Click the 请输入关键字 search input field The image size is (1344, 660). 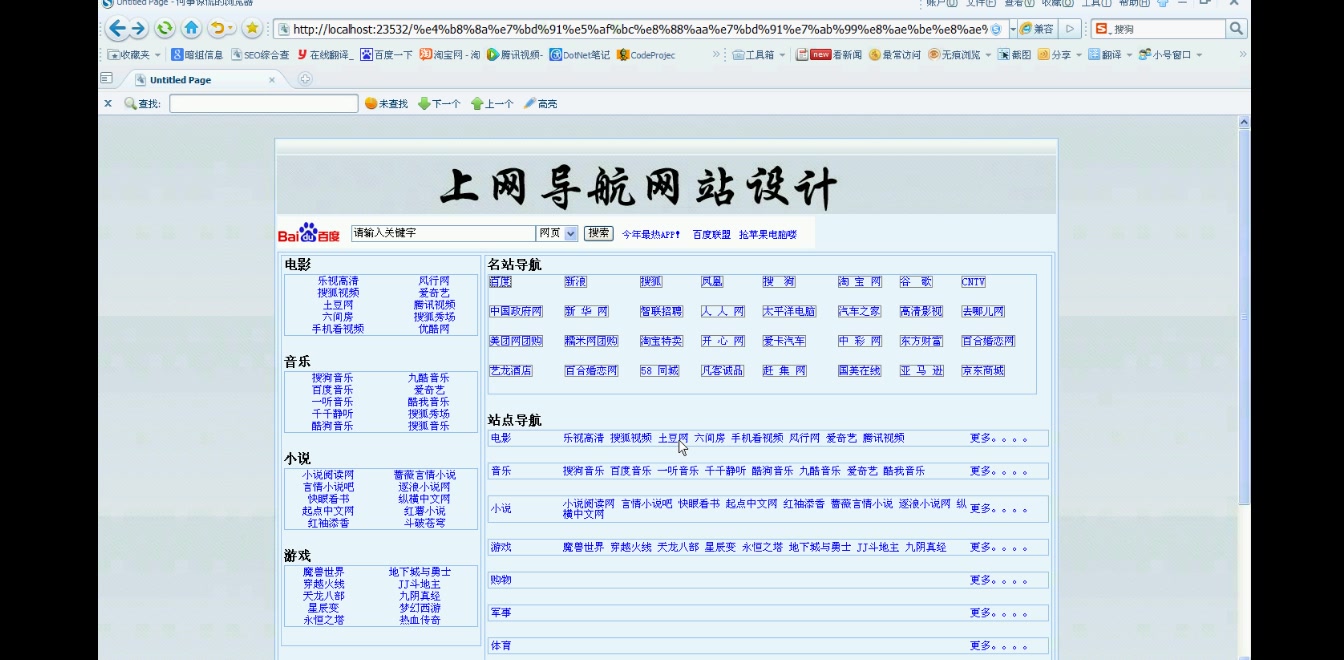(443, 233)
